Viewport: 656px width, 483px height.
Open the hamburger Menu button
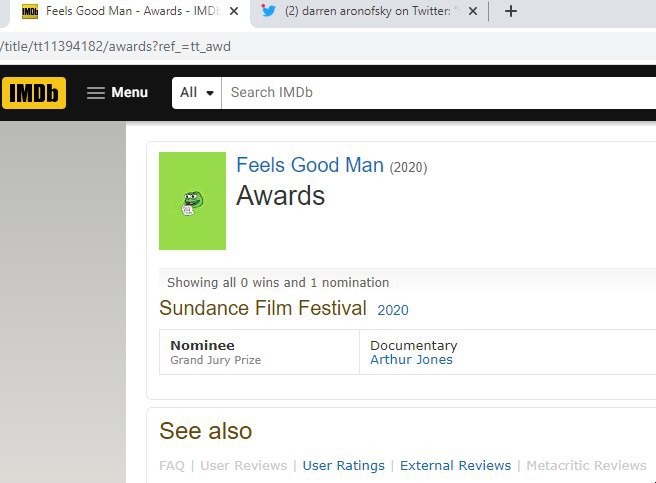point(117,92)
